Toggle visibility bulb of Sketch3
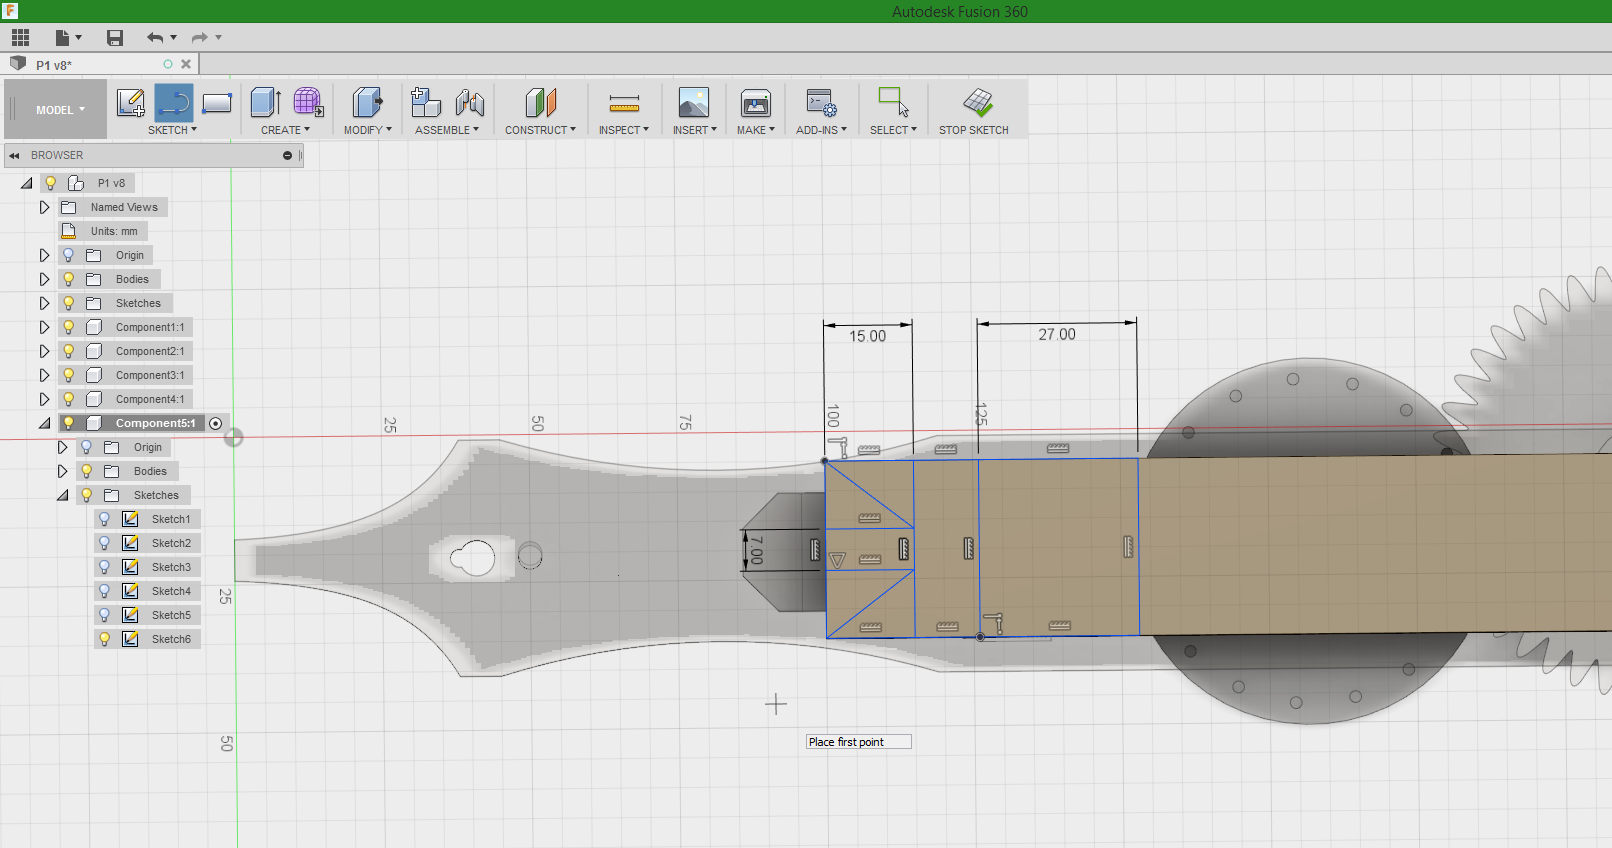This screenshot has height=848, width=1612. click(x=104, y=567)
